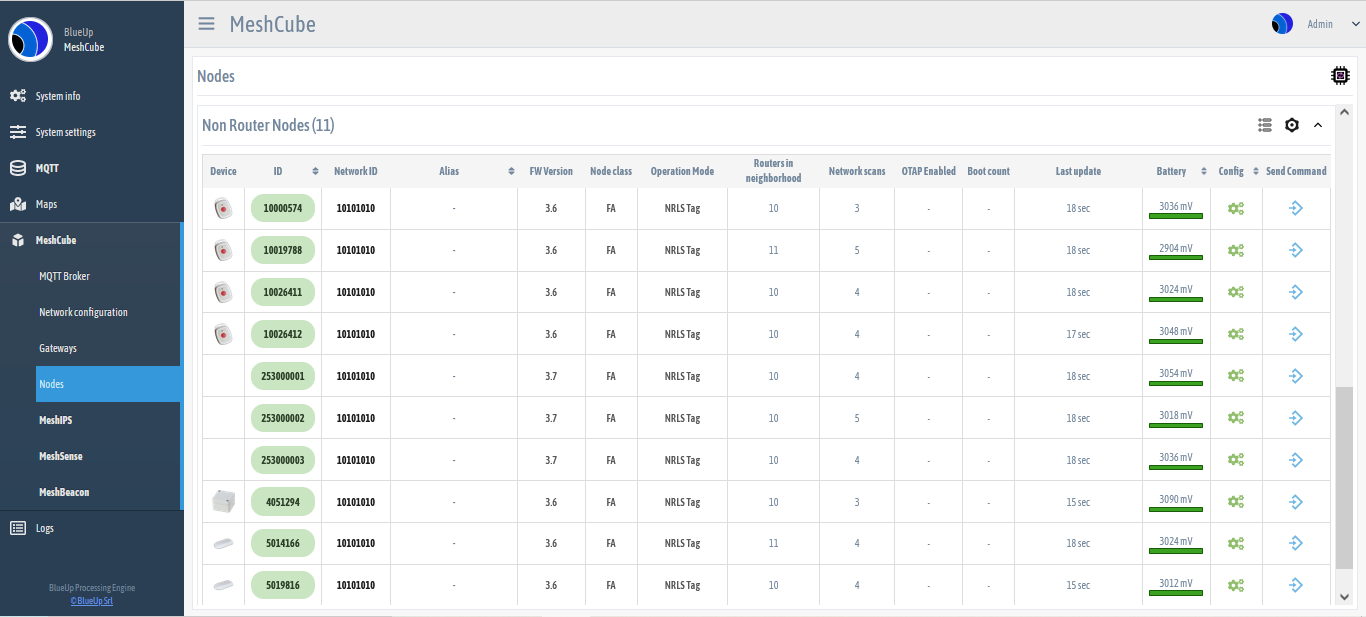The height and width of the screenshot is (617, 1366).
Task: Collapse the Non Router Nodes panel
Action: point(1318,125)
